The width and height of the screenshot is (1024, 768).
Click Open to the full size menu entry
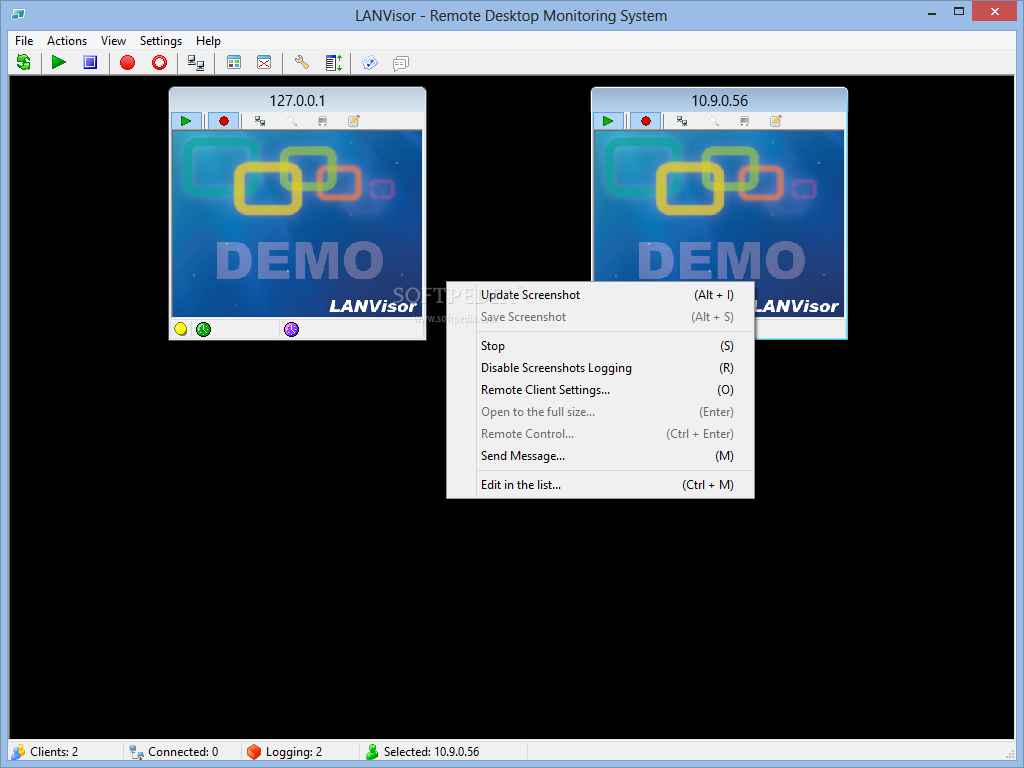click(x=600, y=412)
